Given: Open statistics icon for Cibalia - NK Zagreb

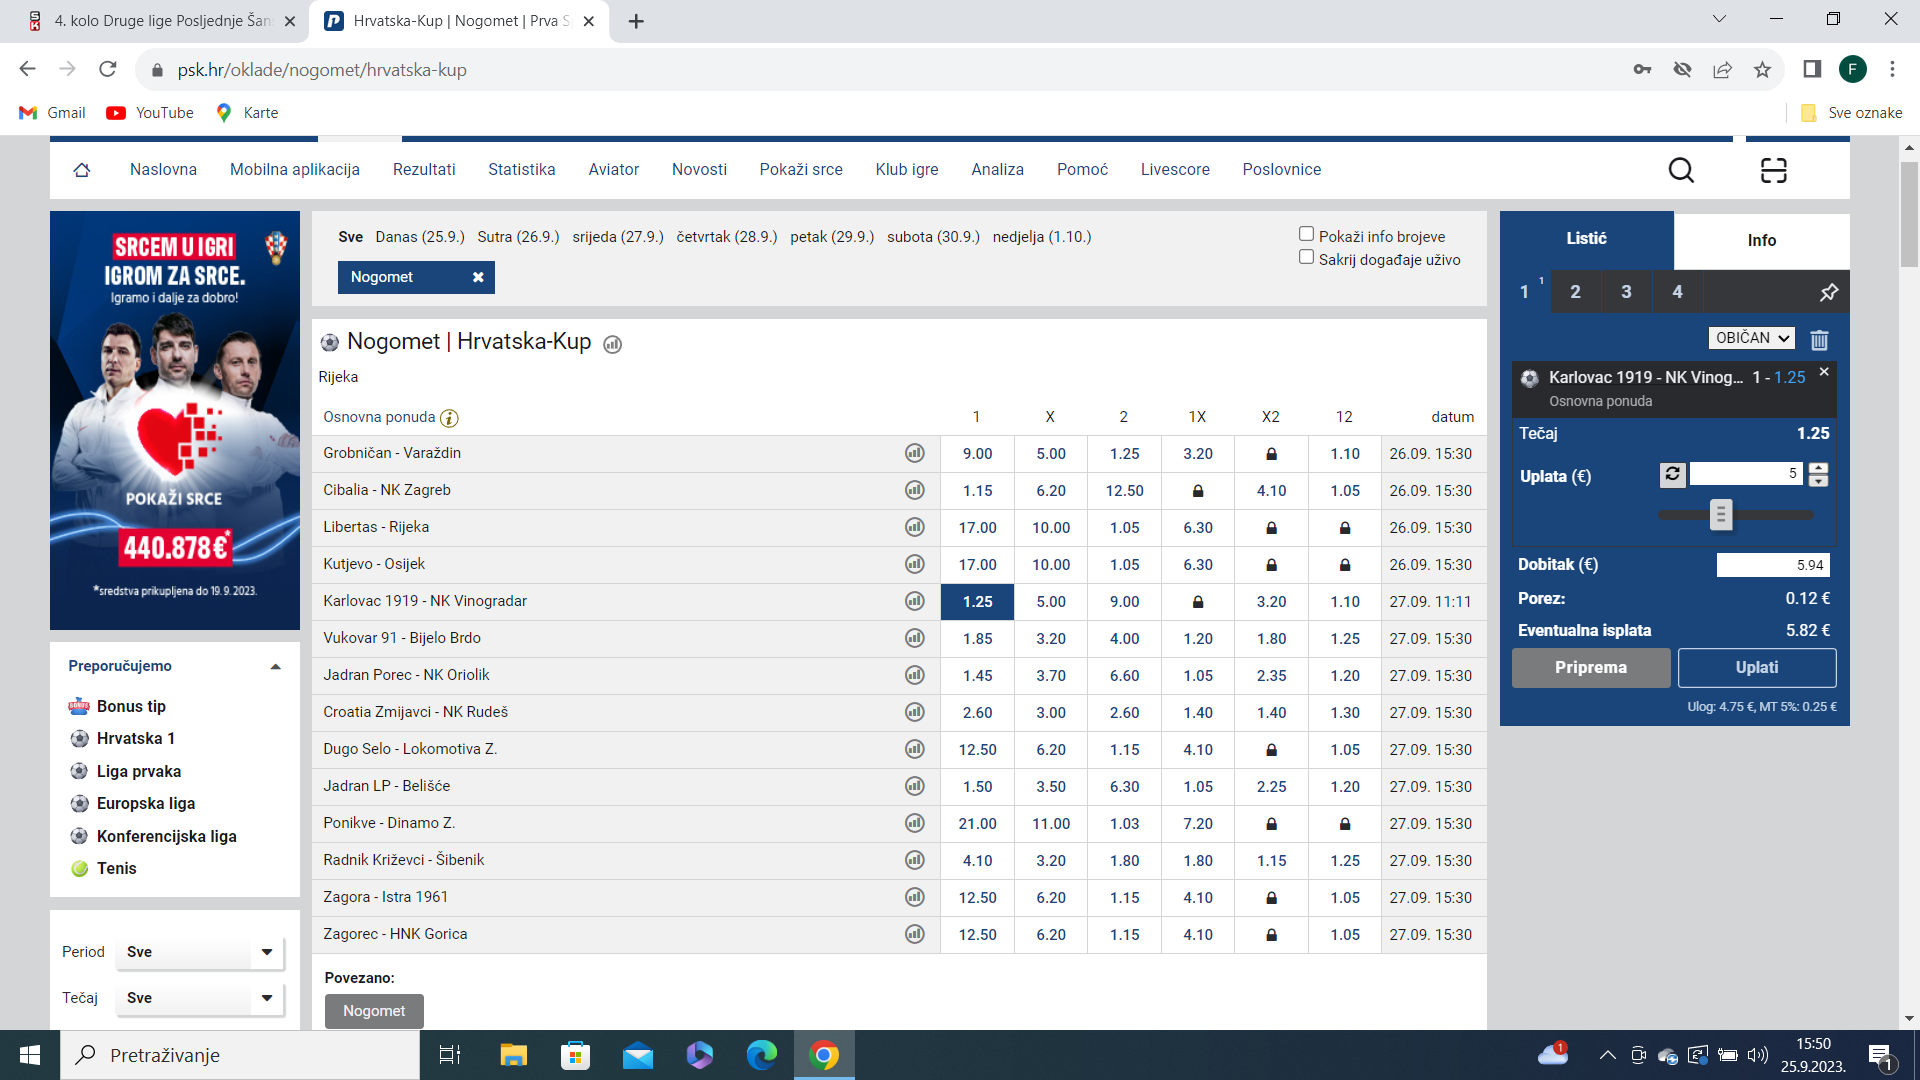Looking at the screenshot, I should tap(914, 490).
